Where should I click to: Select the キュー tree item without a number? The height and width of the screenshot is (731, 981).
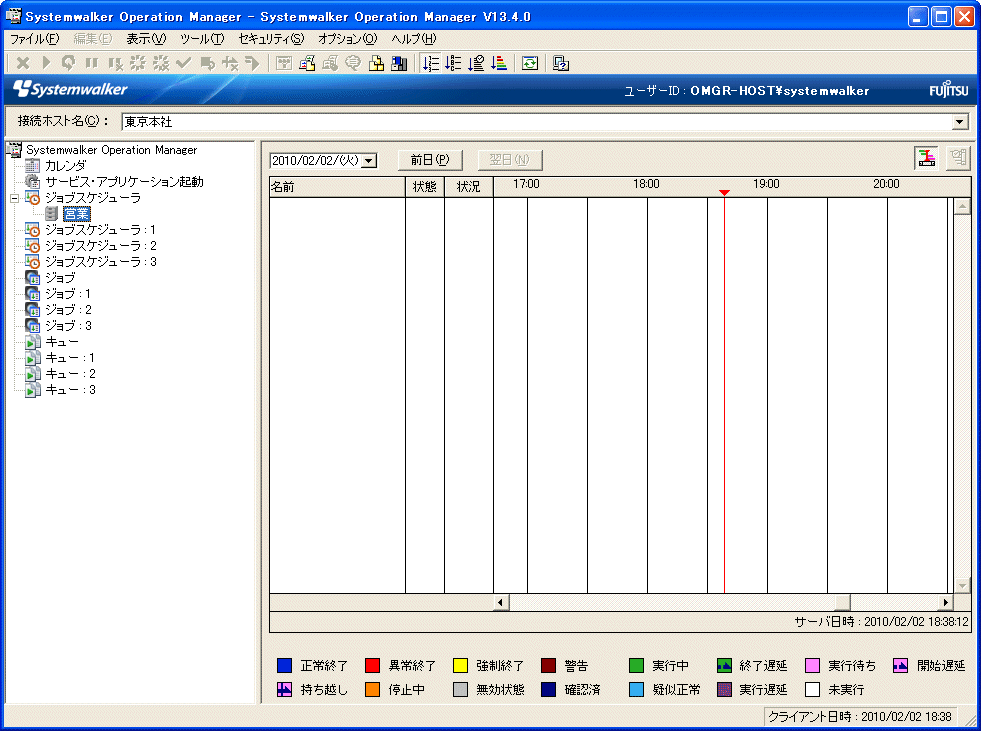pos(62,342)
